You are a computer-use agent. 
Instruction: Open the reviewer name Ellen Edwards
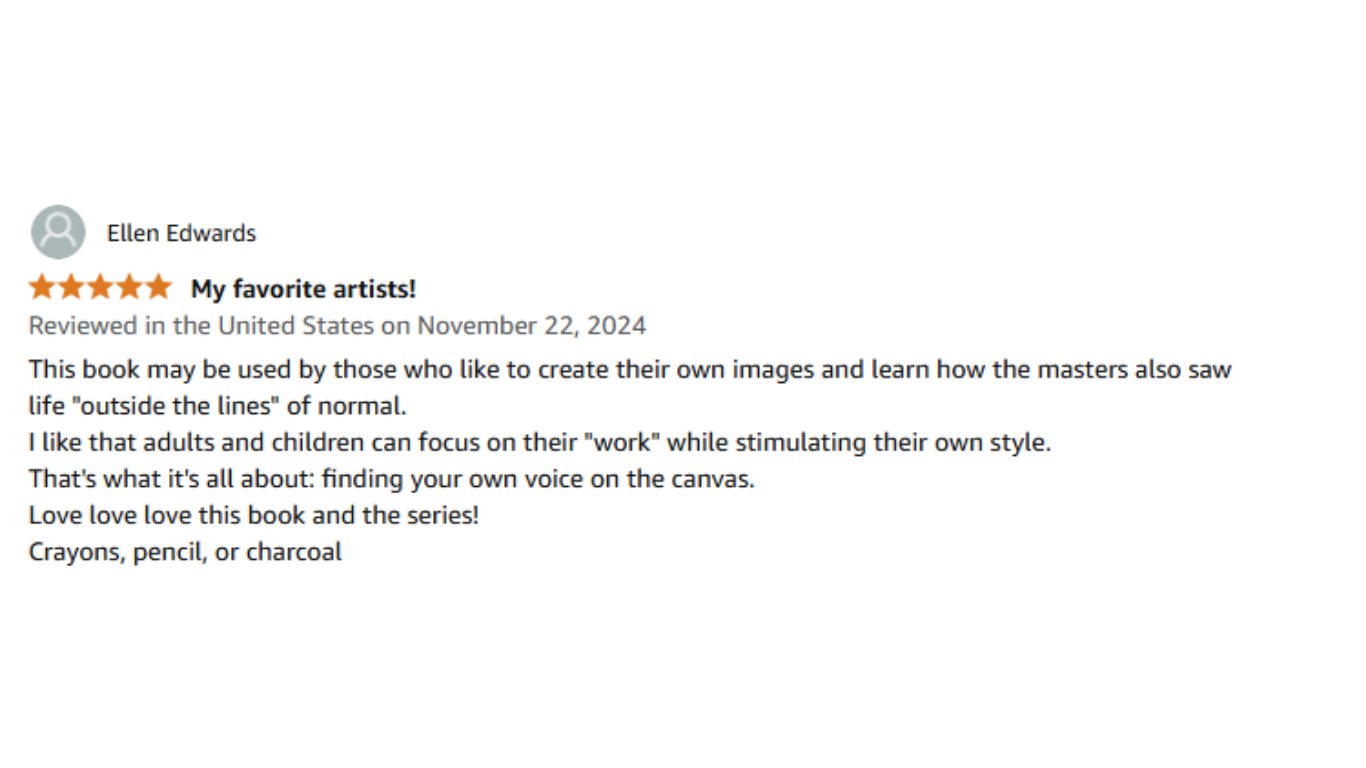(181, 233)
